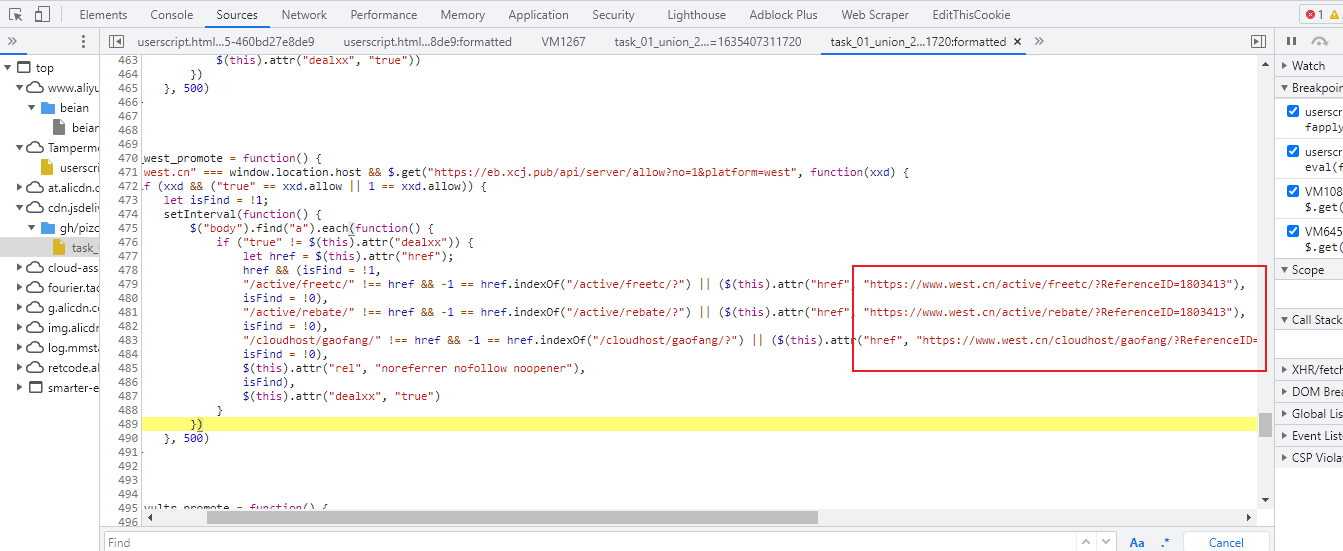The height and width of the screenshot is (551, 1343).
Task: Expand the Call Stack section
Action: click(x=1314, y=319)
